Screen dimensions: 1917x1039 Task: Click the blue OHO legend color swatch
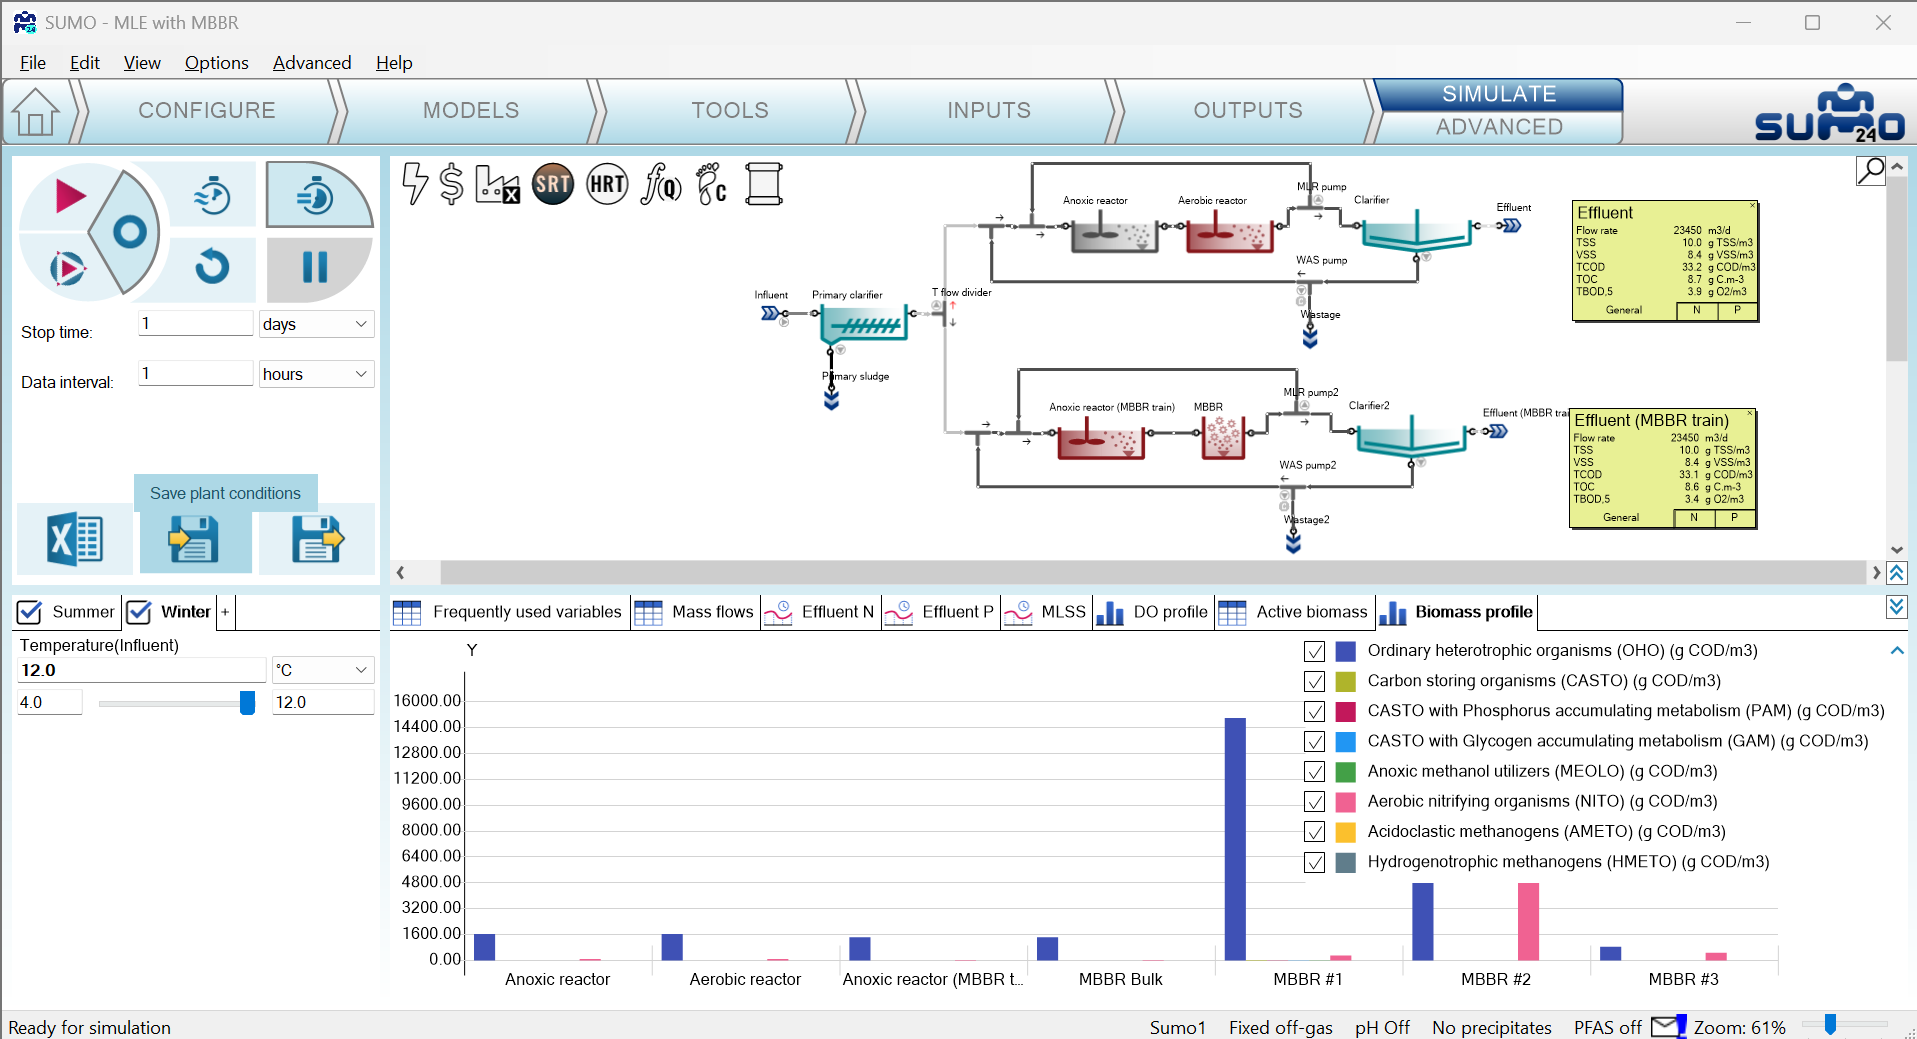pos(1346,651)
